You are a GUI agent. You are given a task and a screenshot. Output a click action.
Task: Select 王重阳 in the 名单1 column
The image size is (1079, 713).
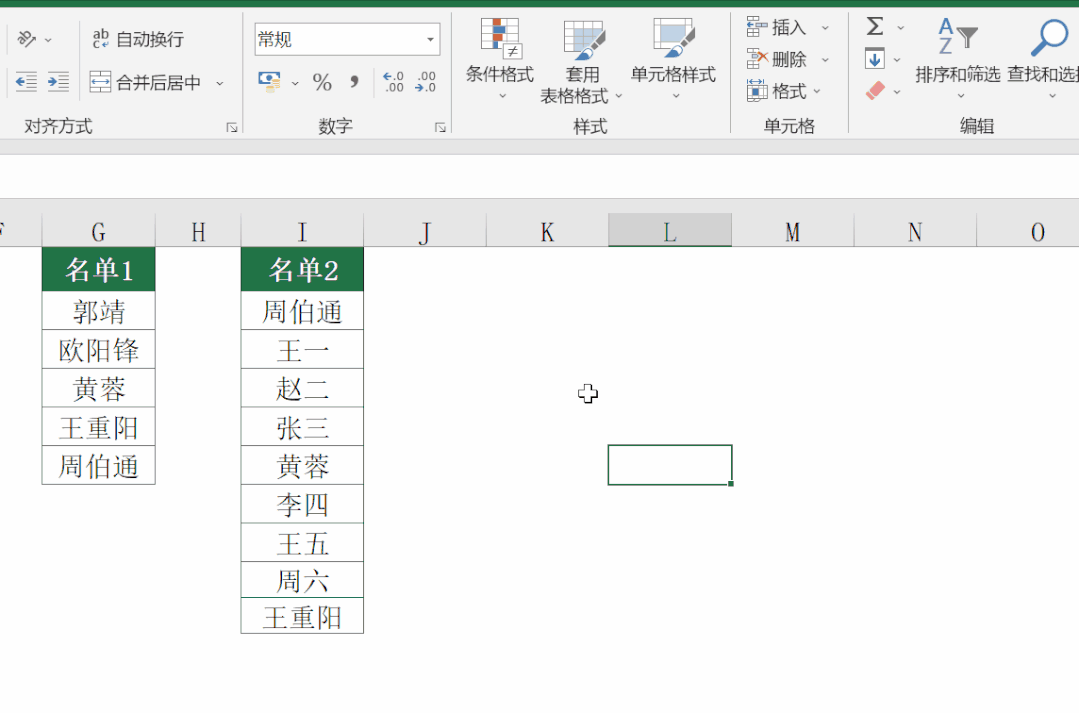pos(98,427)
